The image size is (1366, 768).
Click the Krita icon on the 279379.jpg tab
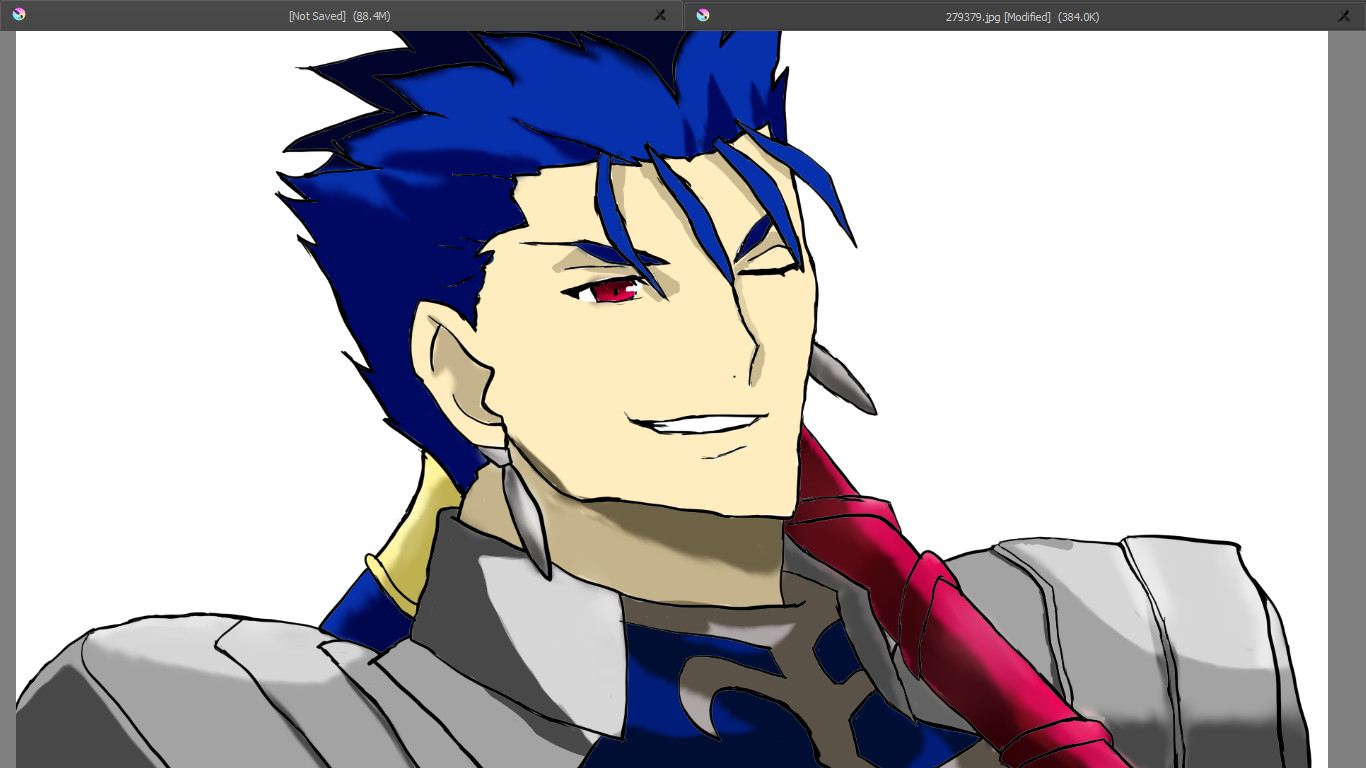(x=703, y=15)
